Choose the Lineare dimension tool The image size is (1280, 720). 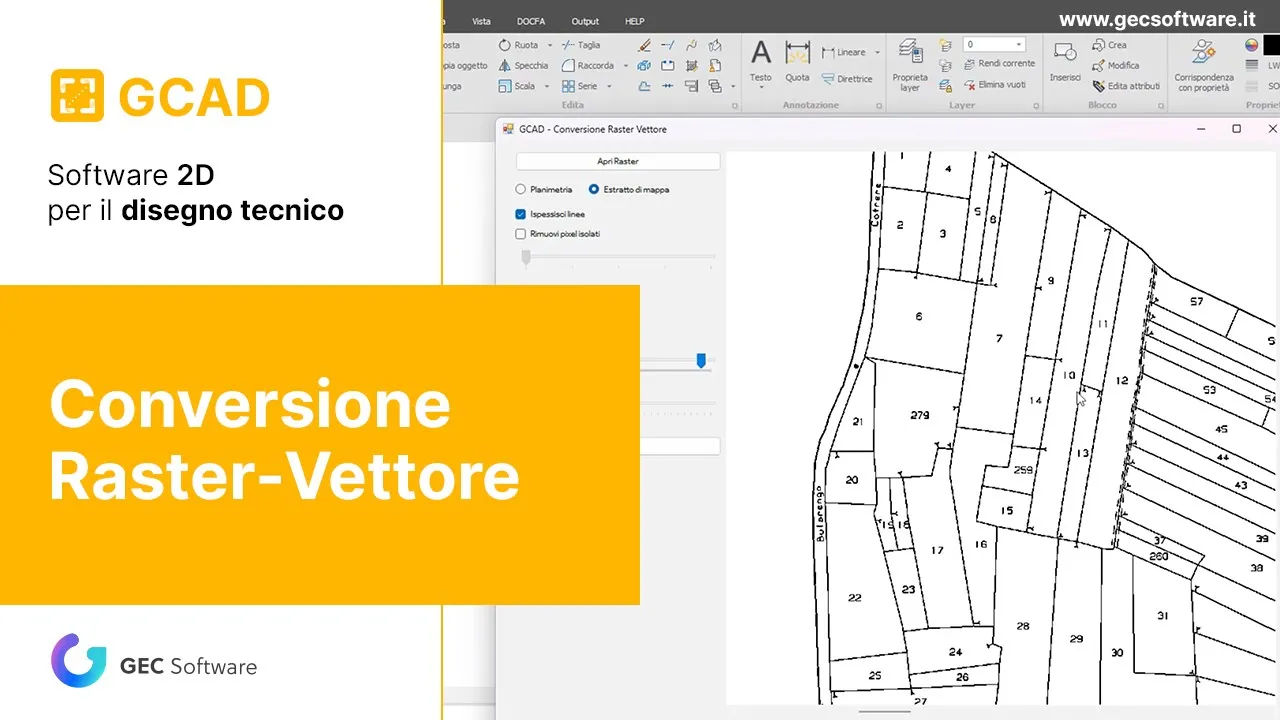click(845, 52)
